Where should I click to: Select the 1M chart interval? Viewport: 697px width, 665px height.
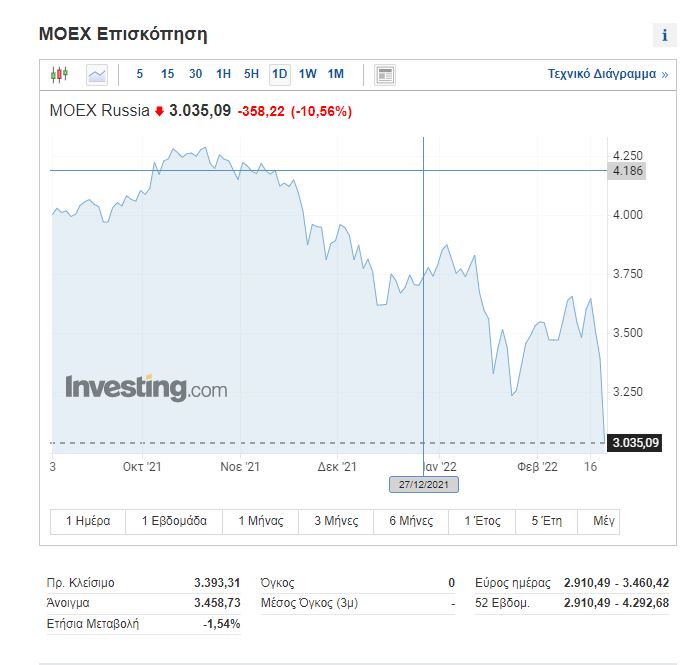335,74
